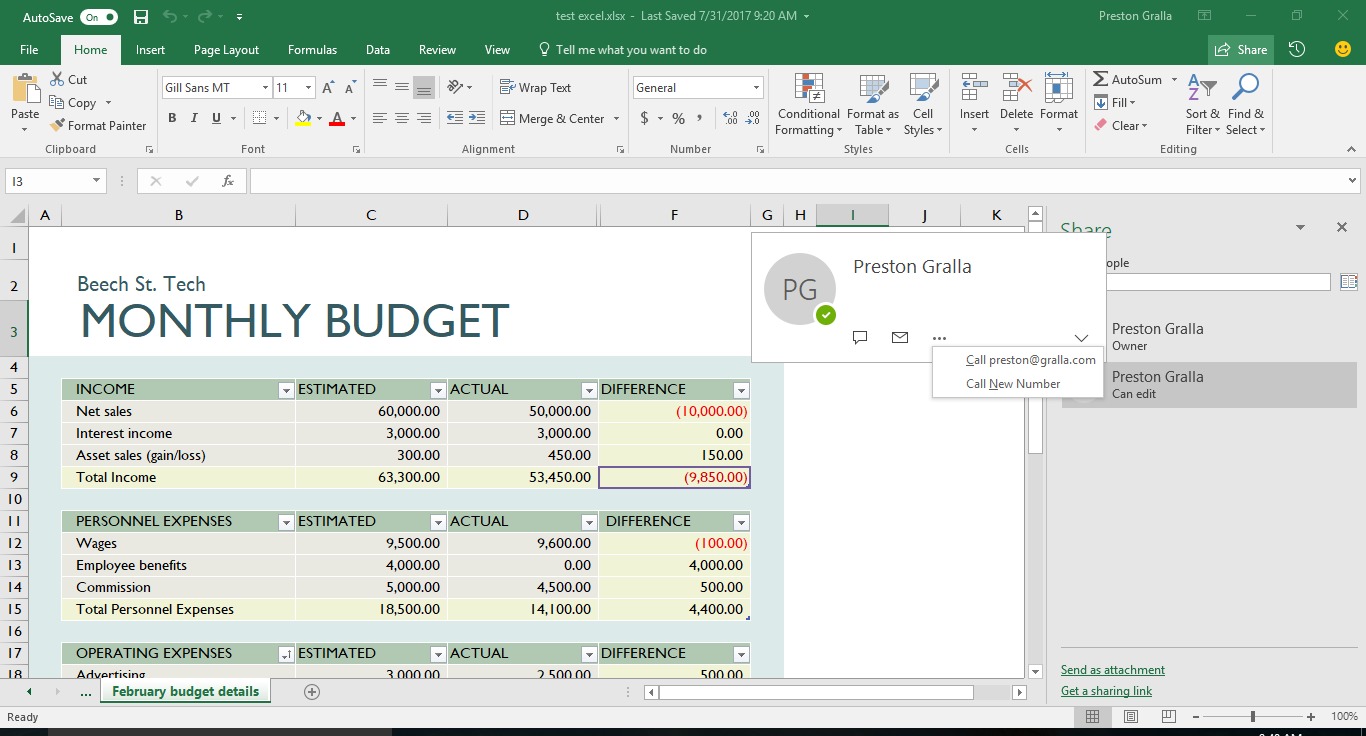Click the Insert cells icon
This screenshot has width=1366, height=736.
pos(974,88)
